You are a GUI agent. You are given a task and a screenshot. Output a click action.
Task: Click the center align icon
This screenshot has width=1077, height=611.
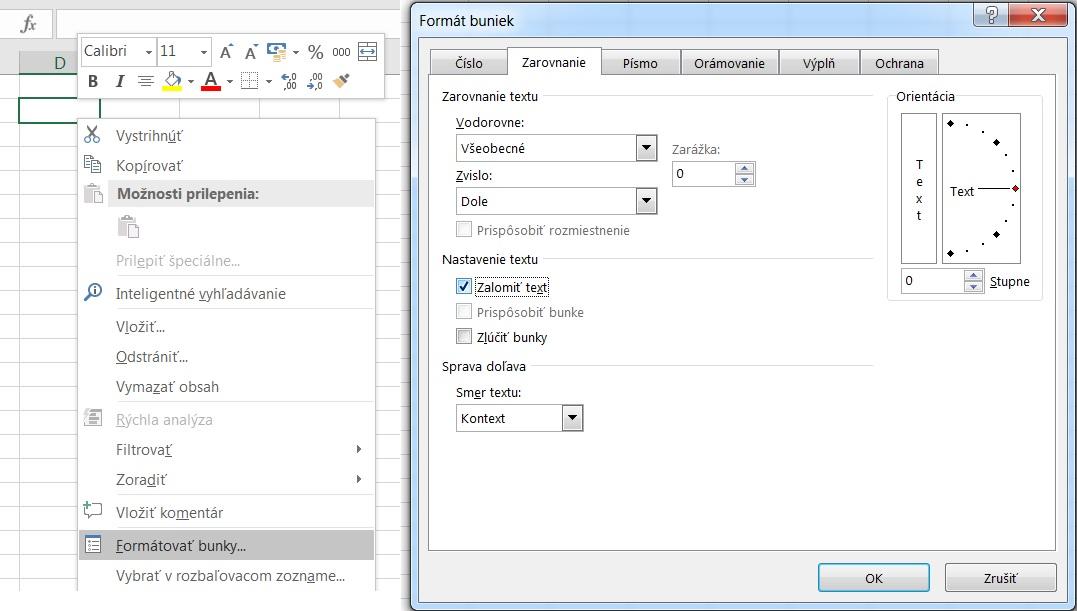(145, 82)
